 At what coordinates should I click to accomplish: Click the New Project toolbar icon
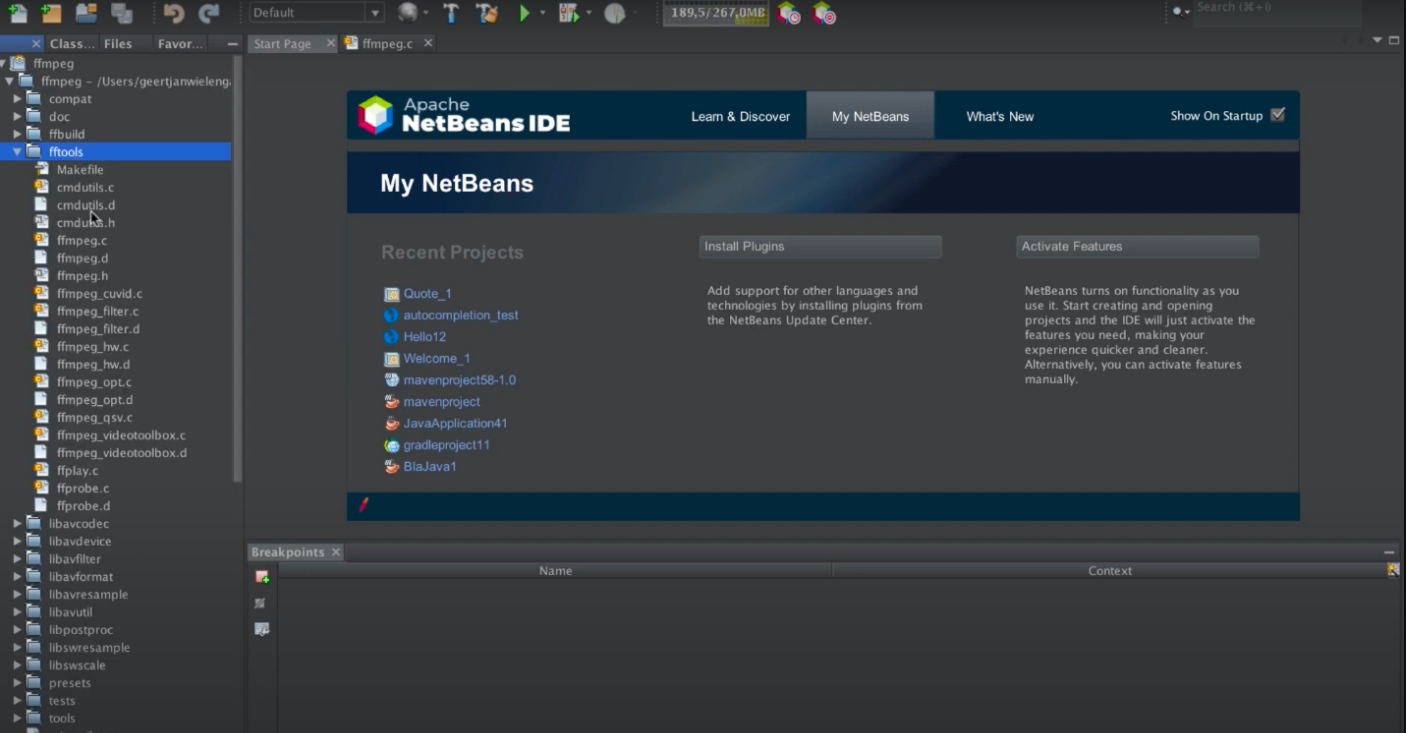[50, 13]
